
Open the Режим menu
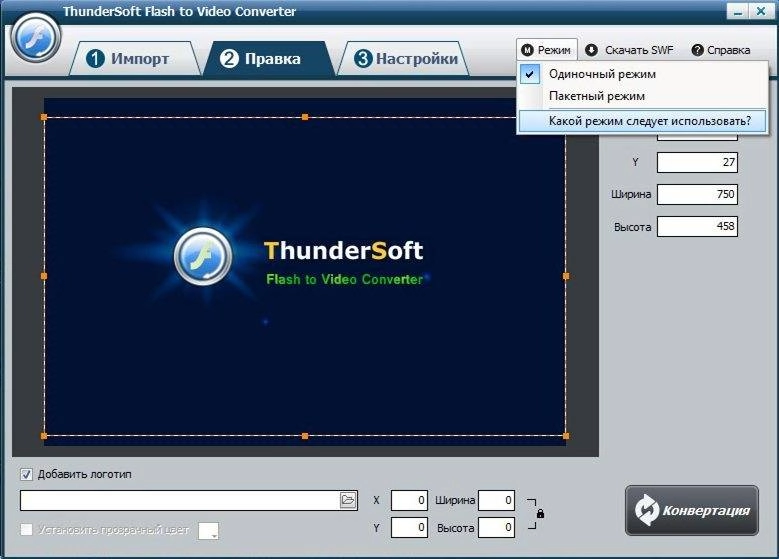(x=546, y=50)
